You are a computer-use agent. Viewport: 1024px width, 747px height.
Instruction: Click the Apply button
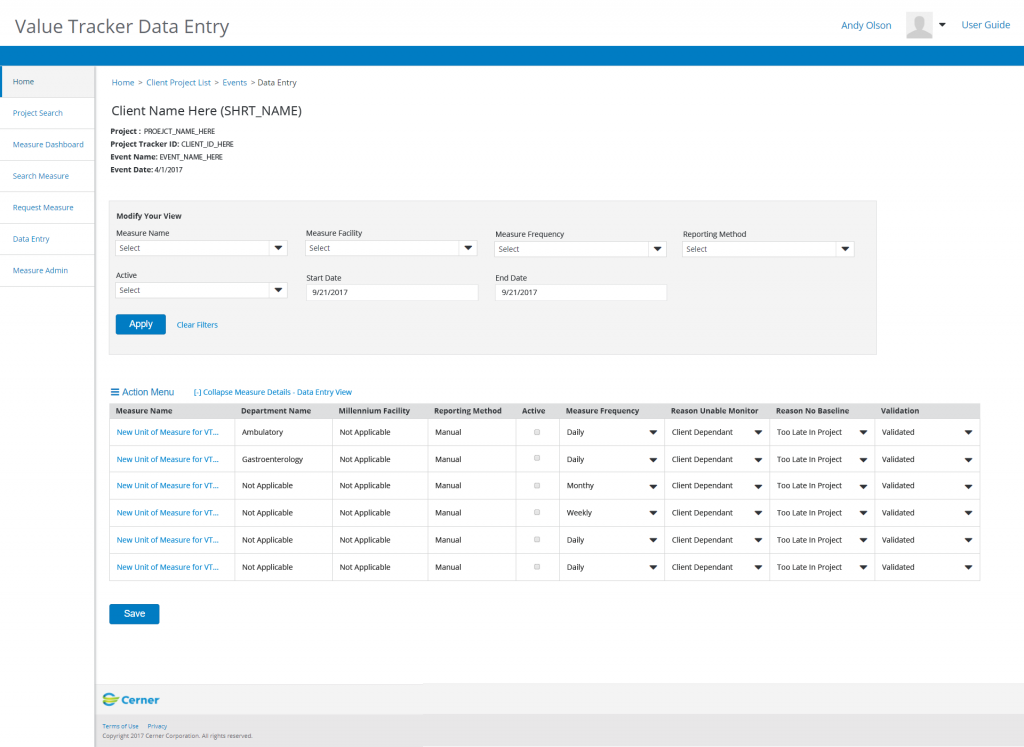140,323
